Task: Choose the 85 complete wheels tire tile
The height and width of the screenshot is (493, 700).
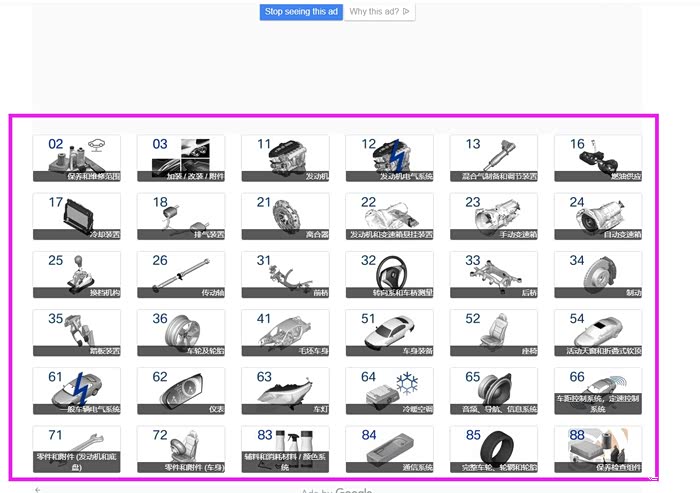Action: 494,449
